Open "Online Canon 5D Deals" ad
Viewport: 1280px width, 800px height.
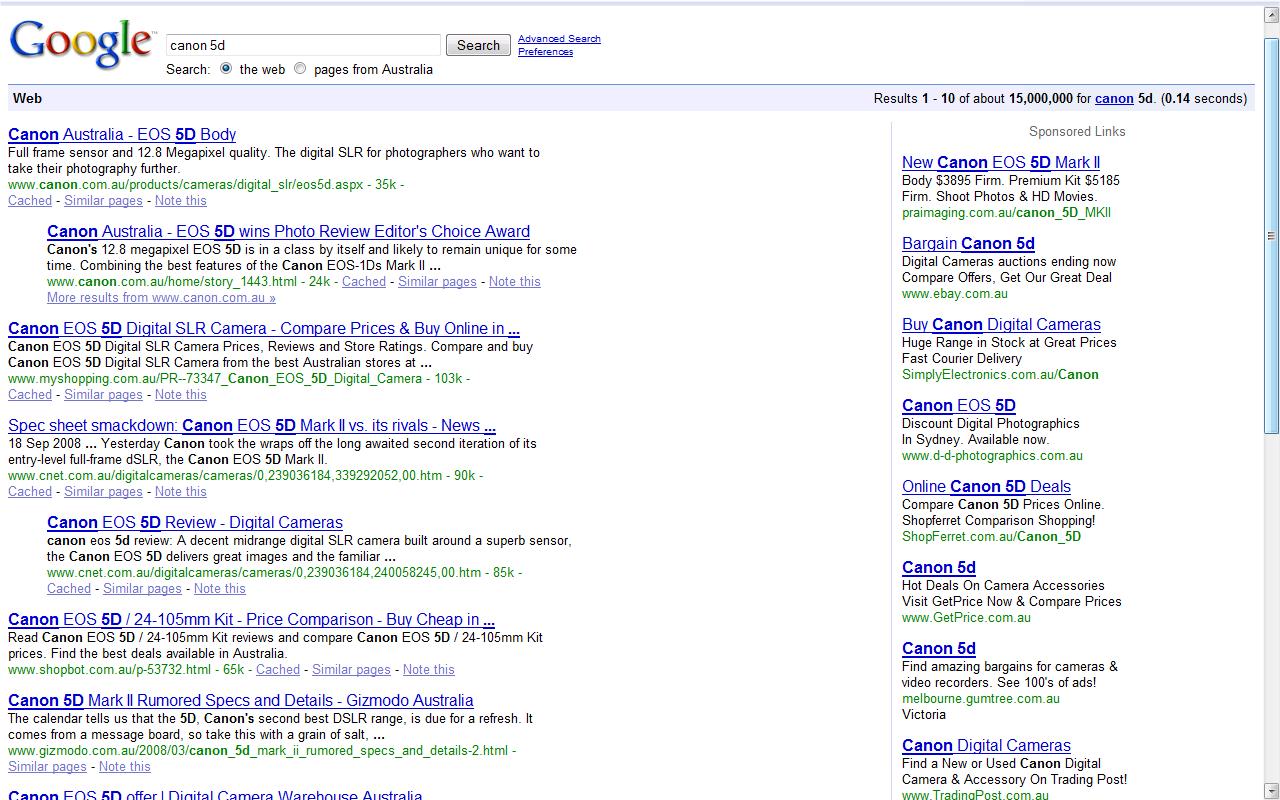(x=986, y=486)
